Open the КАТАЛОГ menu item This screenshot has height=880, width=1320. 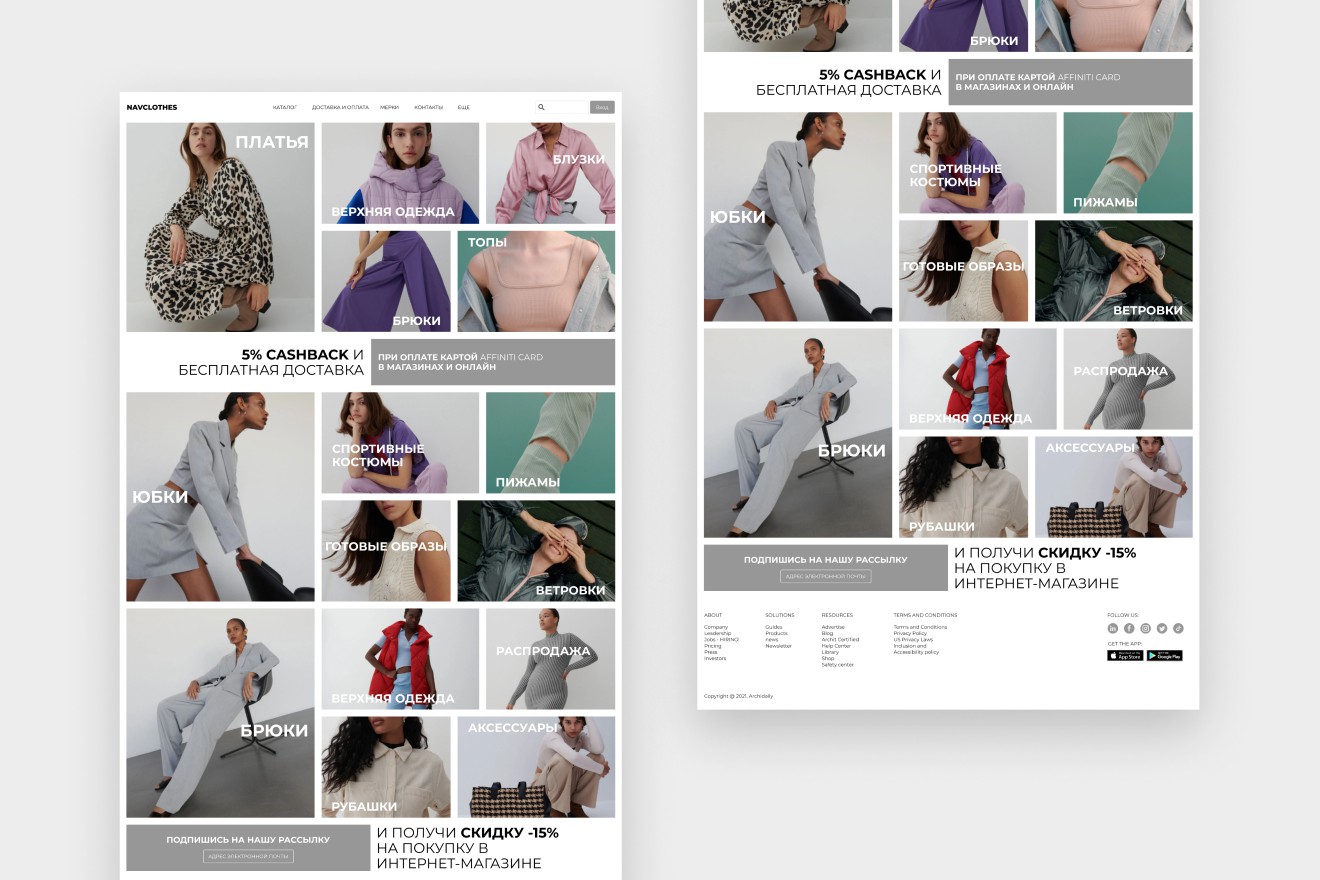pyautogui.click(x=285, y=107)
